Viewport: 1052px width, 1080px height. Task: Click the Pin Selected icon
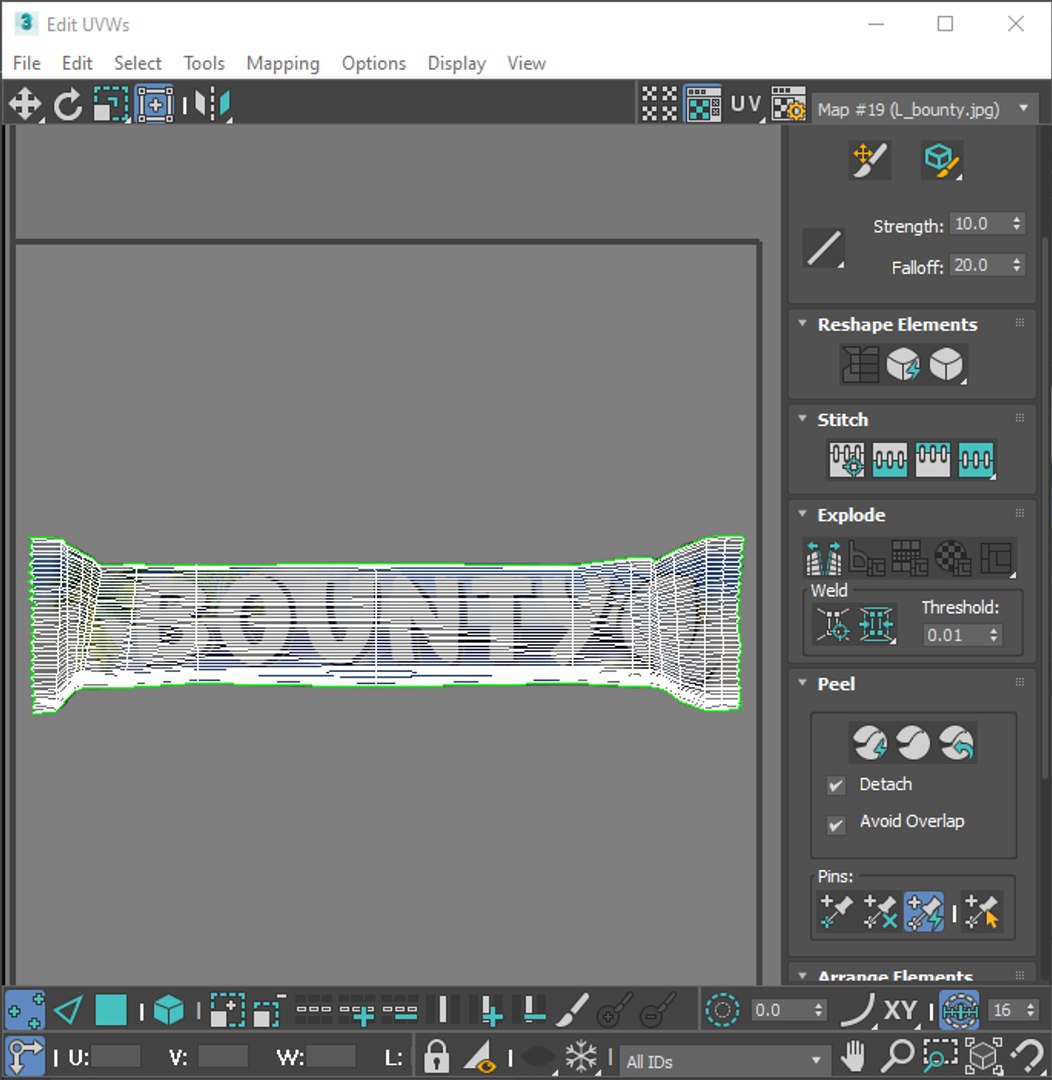[835, 912]
